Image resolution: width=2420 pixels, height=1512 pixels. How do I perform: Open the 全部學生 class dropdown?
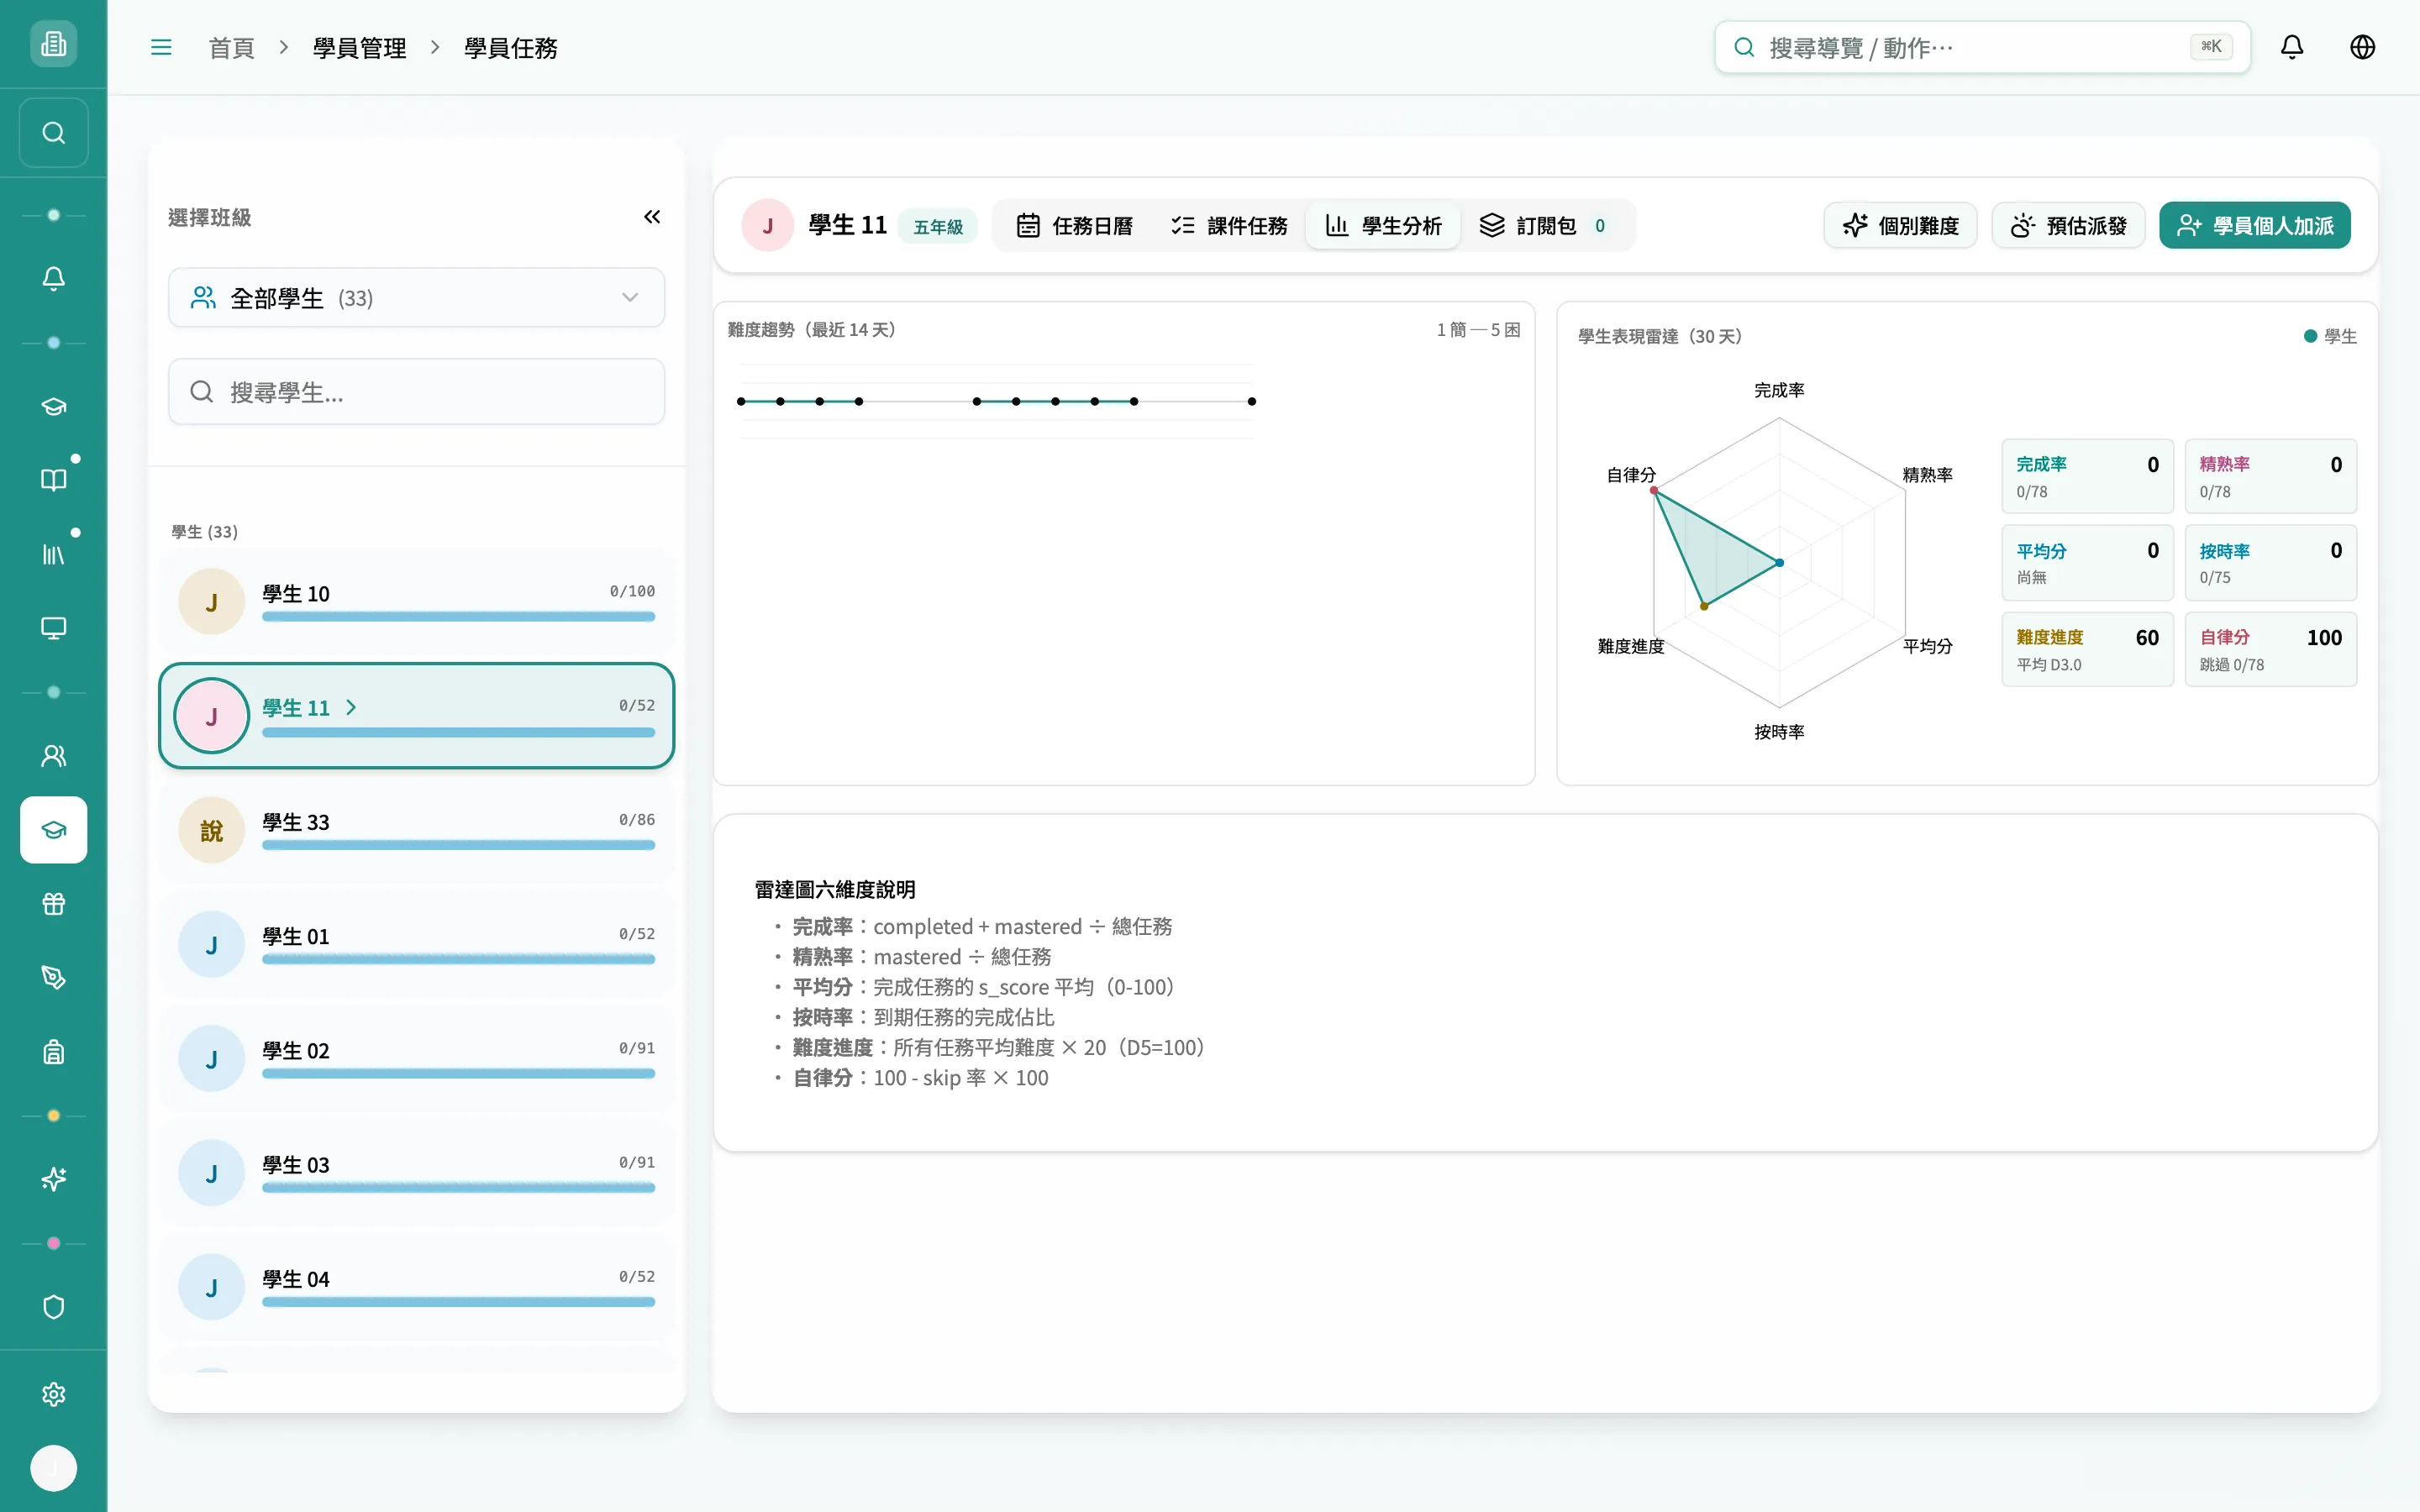tap(416, 298)
